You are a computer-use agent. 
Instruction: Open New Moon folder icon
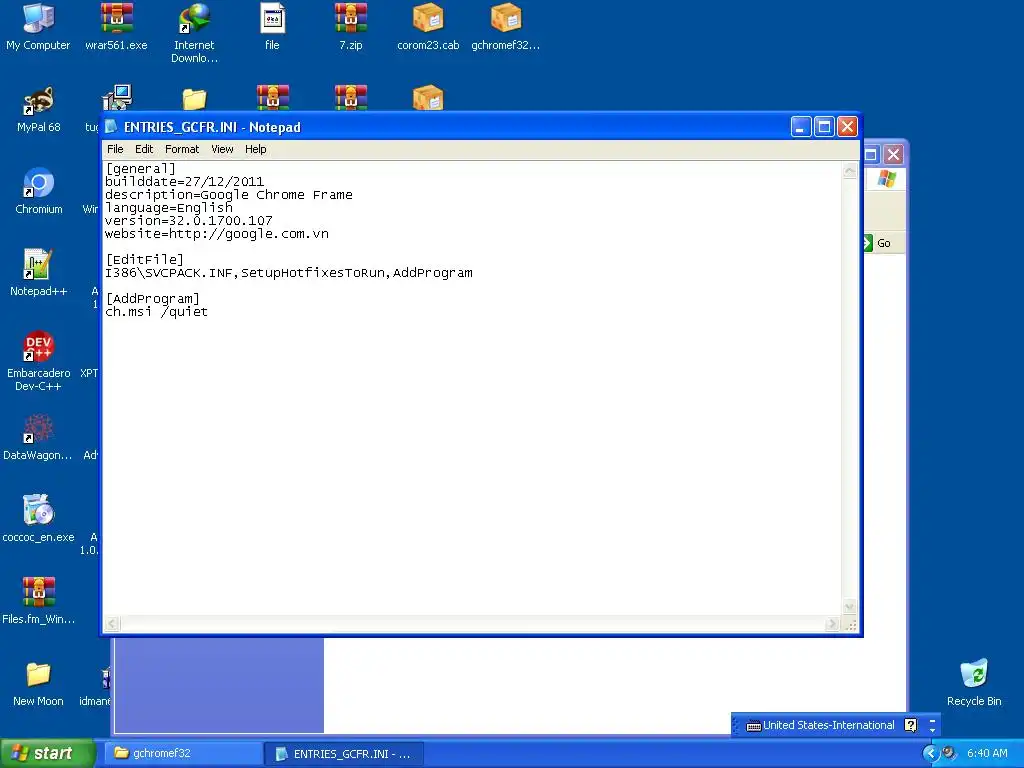(x=38, y=683)
